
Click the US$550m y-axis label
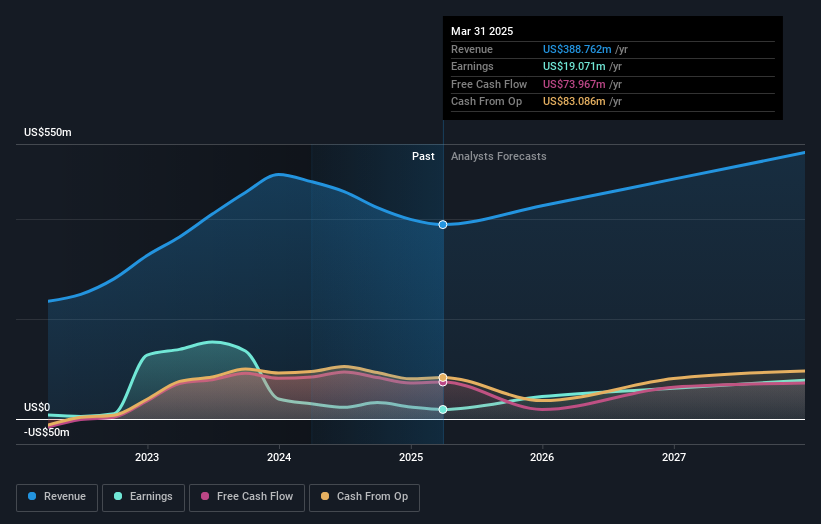pyautogui.click(x=48, y=132)
